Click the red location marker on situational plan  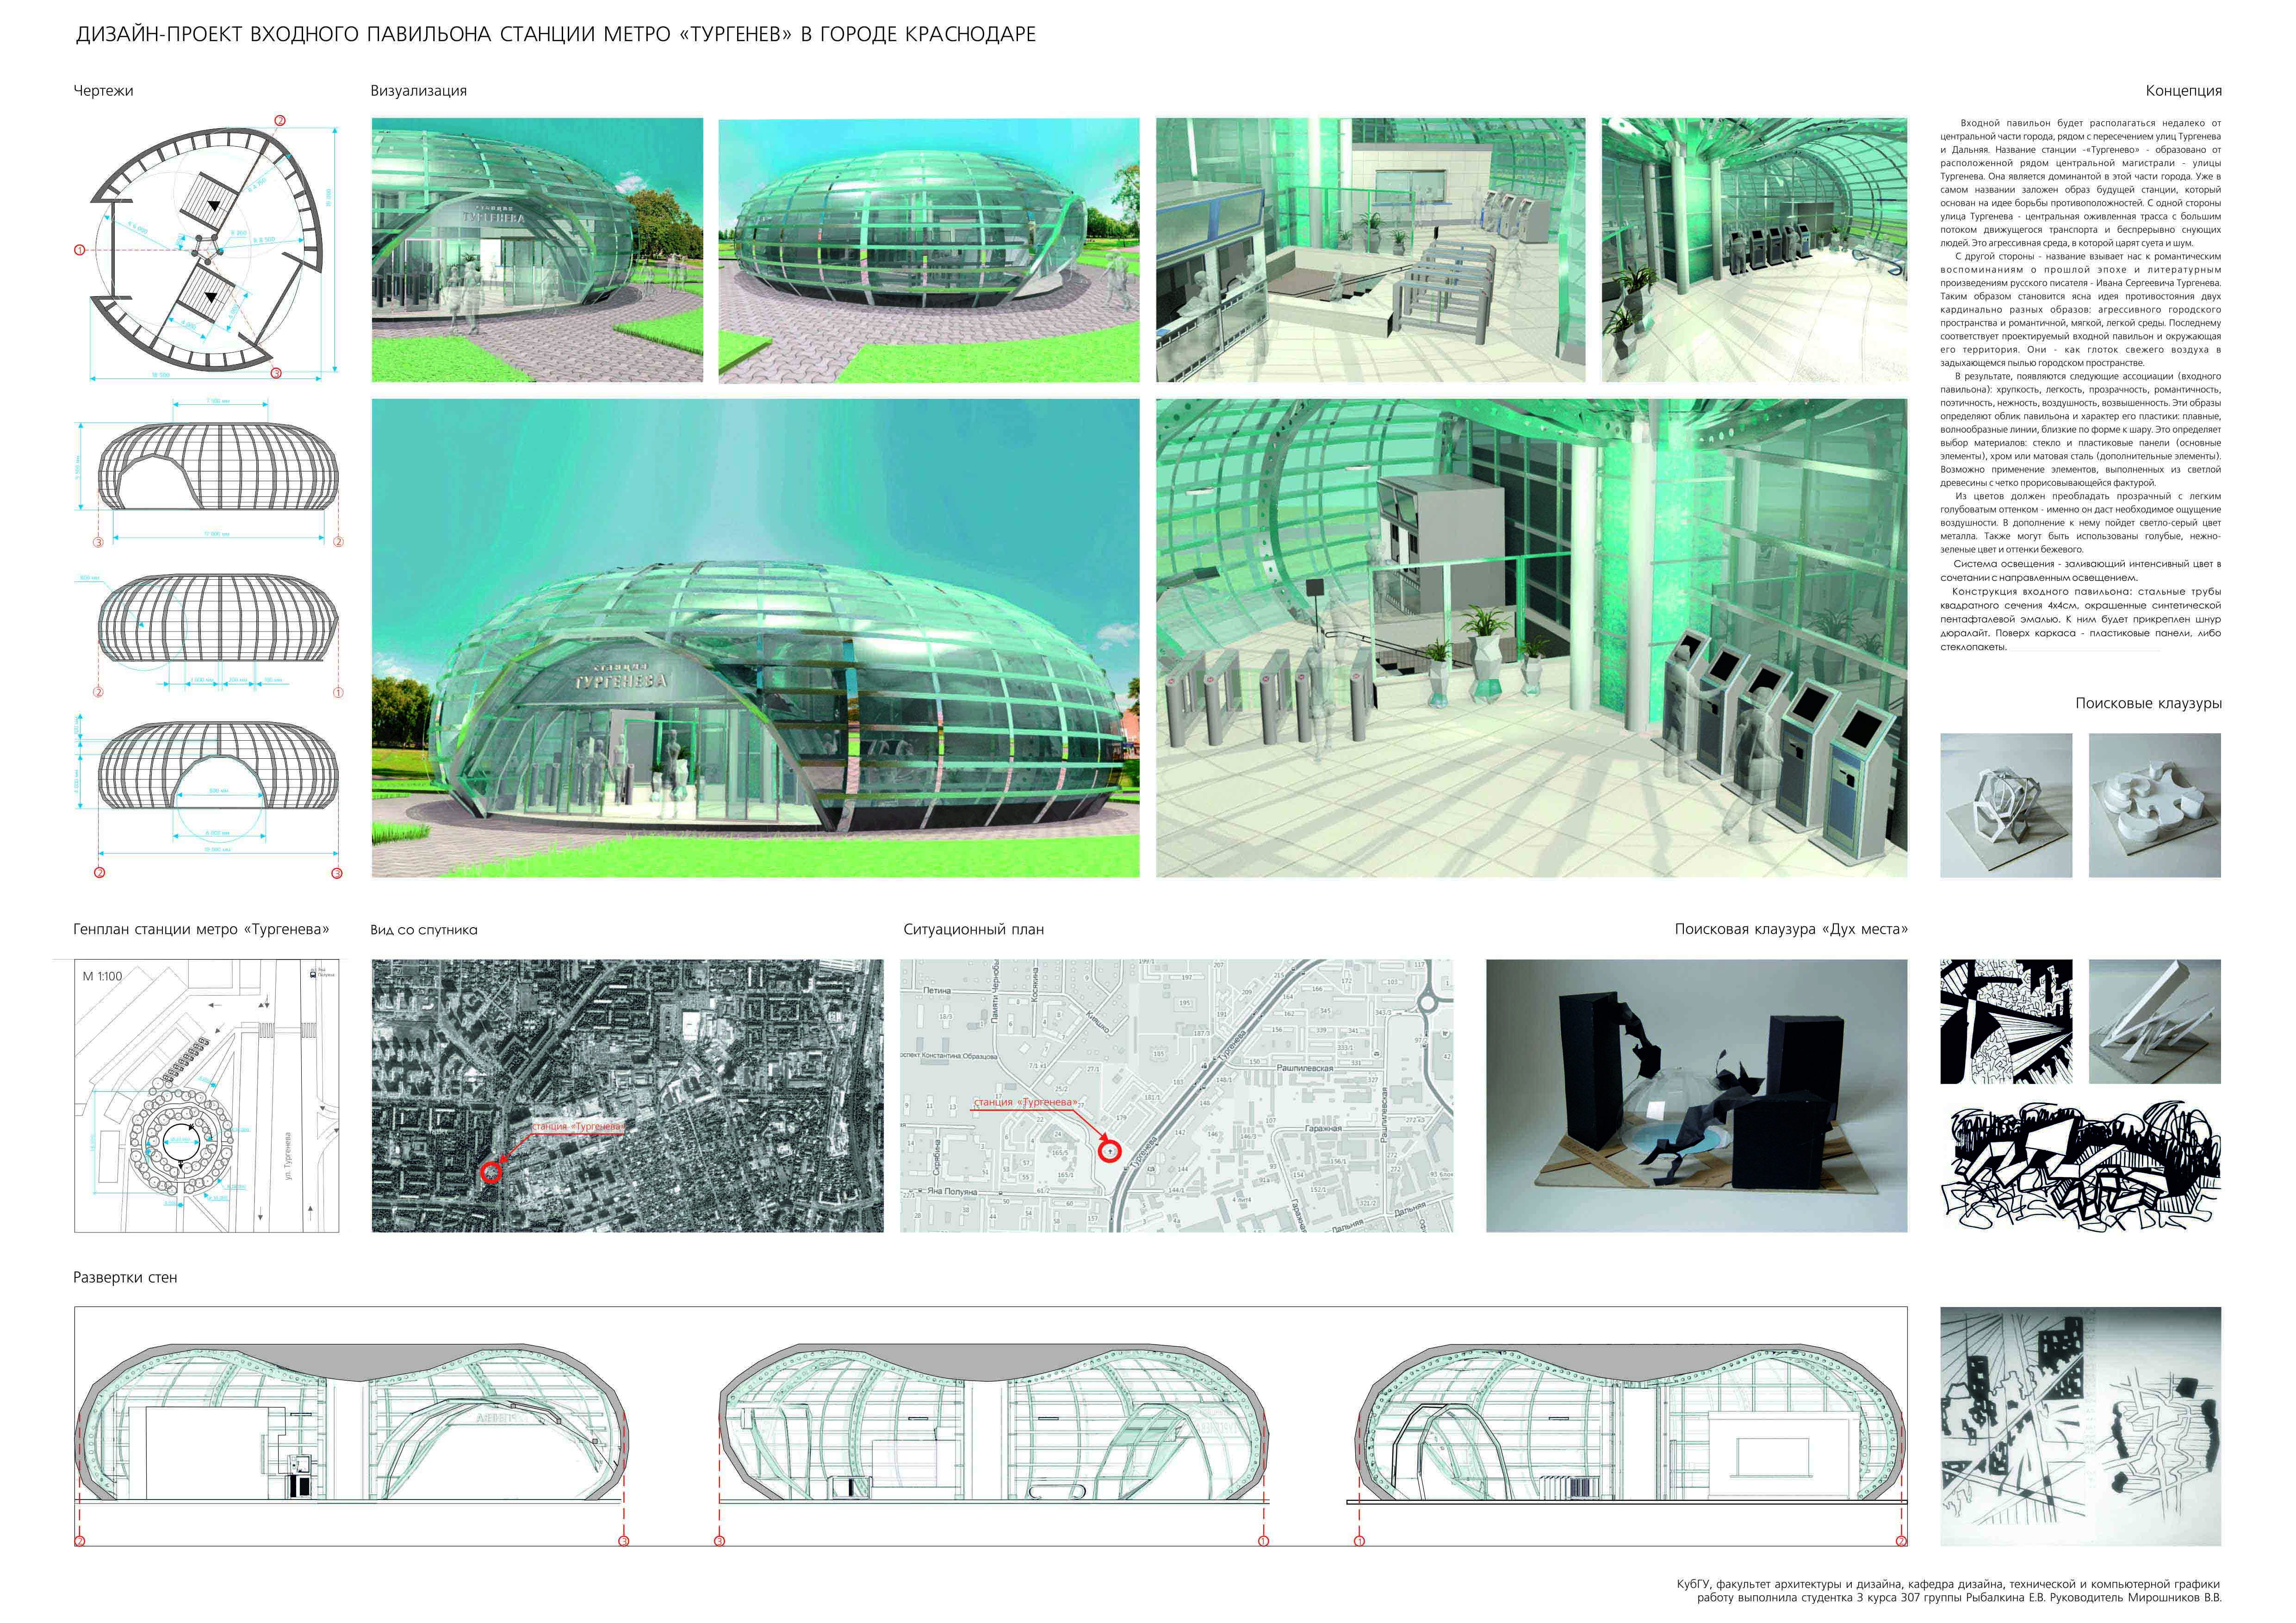(x=1110, y=1152)
